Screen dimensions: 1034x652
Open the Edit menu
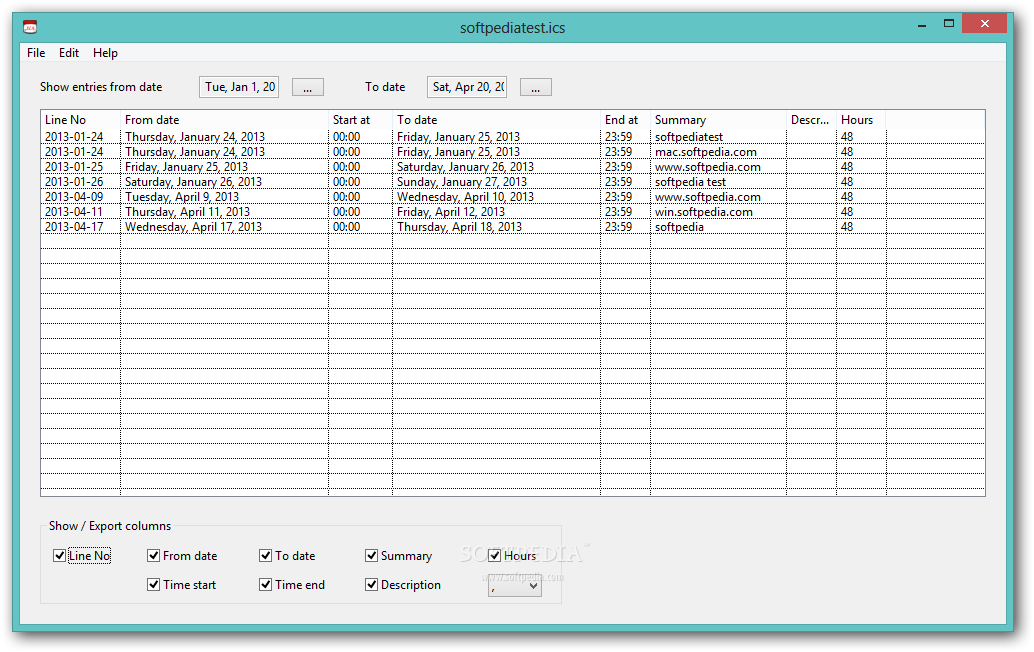(69, 53)
